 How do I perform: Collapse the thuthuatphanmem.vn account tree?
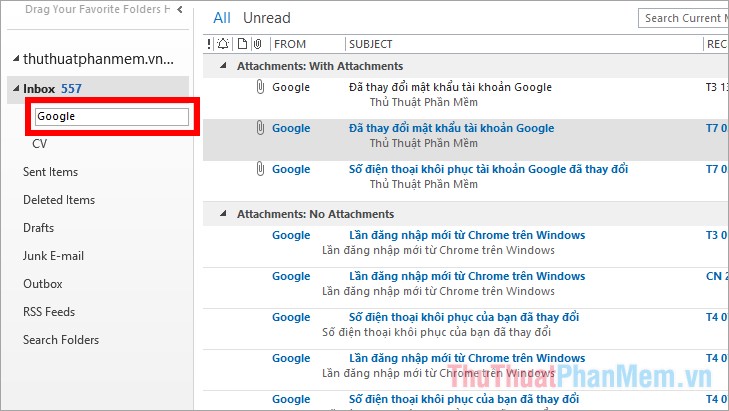(16, 59)
